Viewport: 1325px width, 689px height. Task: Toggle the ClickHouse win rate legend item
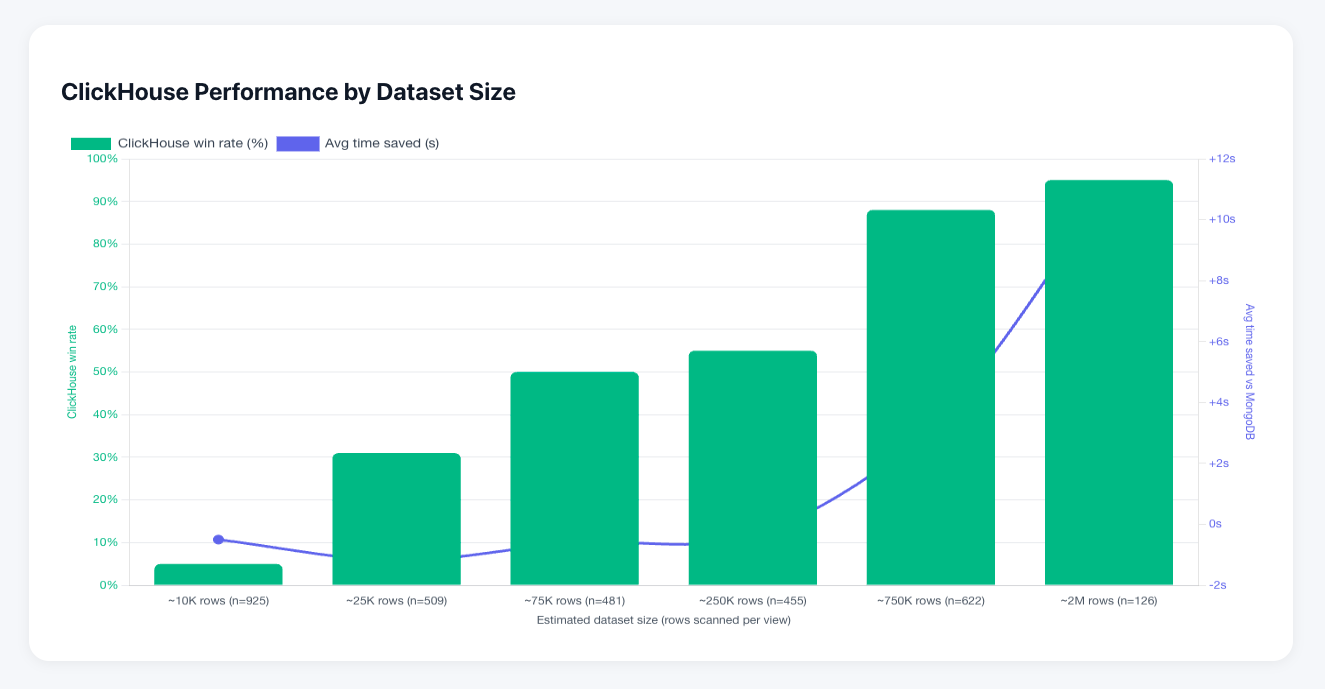click(x=169, y=143)
